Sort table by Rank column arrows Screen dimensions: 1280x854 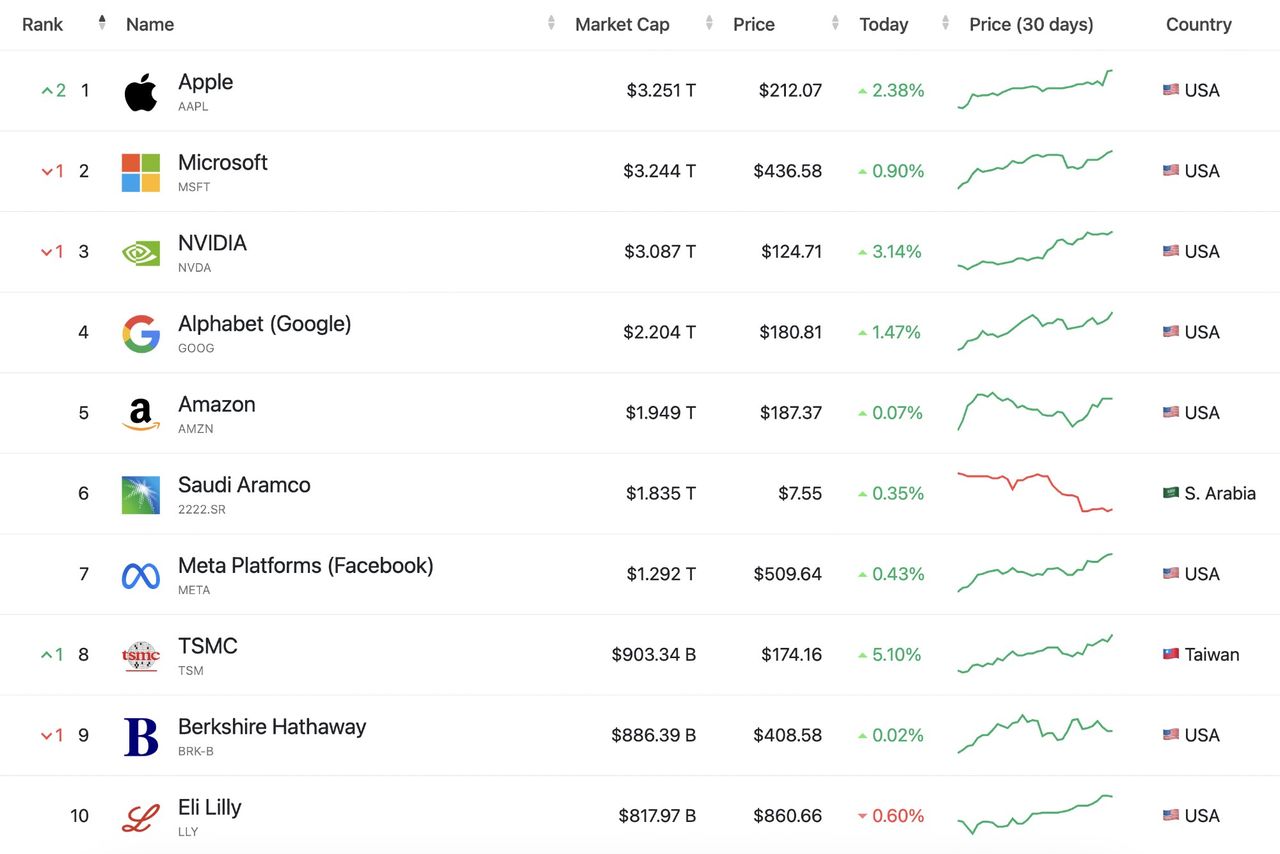(x=102, y=23)
